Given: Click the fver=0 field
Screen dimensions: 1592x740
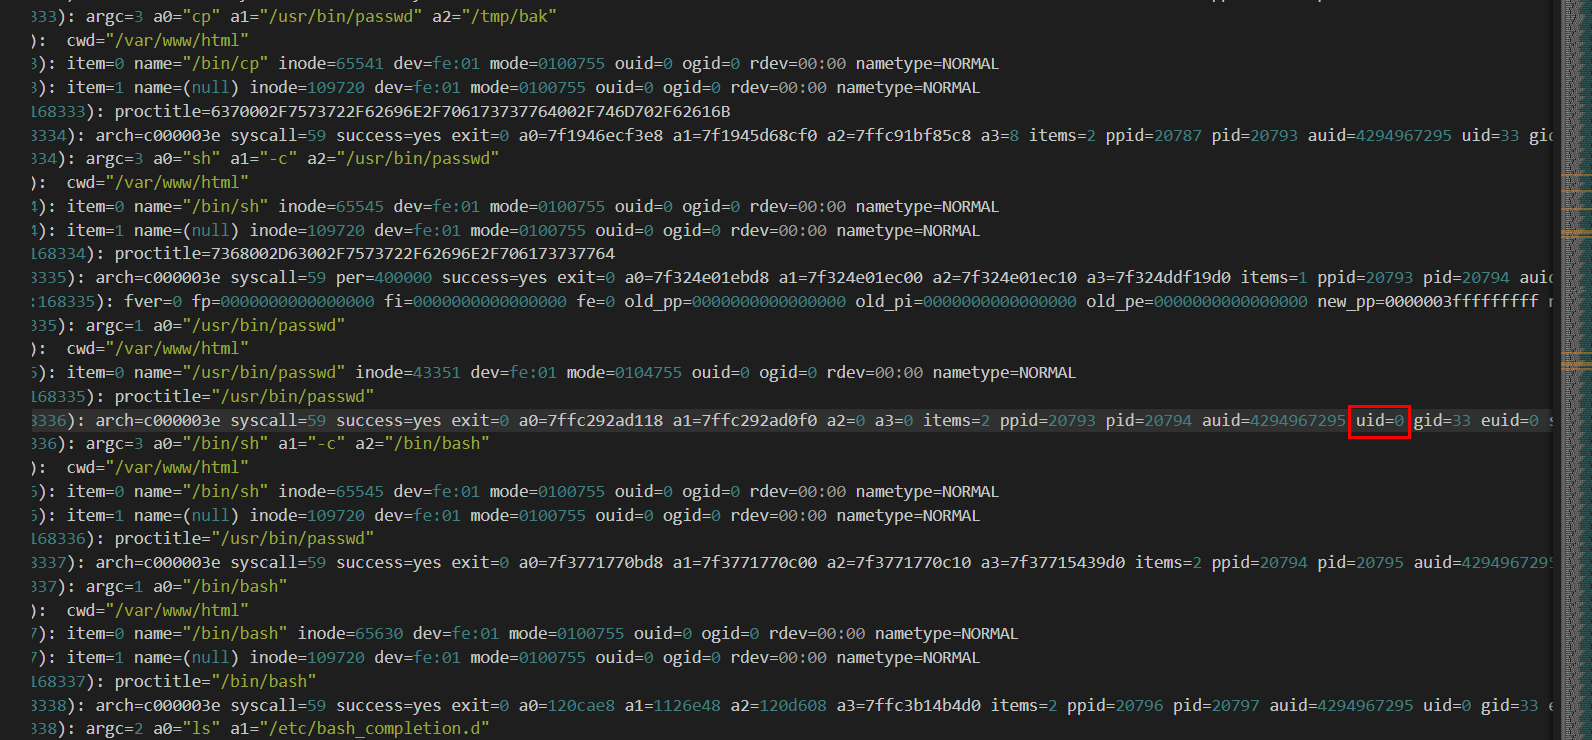Looking at the screenshot, I should tap(153, 301).
